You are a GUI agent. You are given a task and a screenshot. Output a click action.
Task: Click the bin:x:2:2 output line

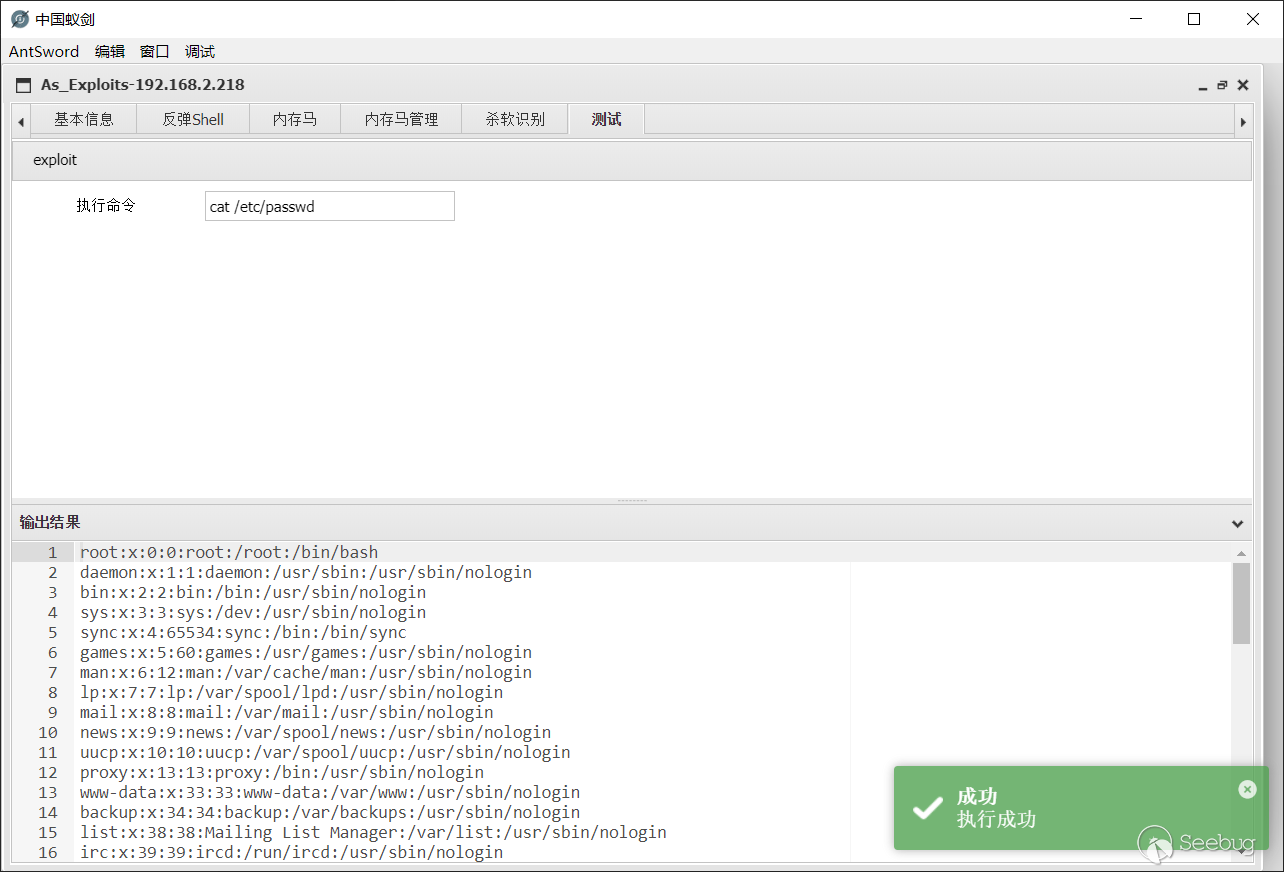253,592
